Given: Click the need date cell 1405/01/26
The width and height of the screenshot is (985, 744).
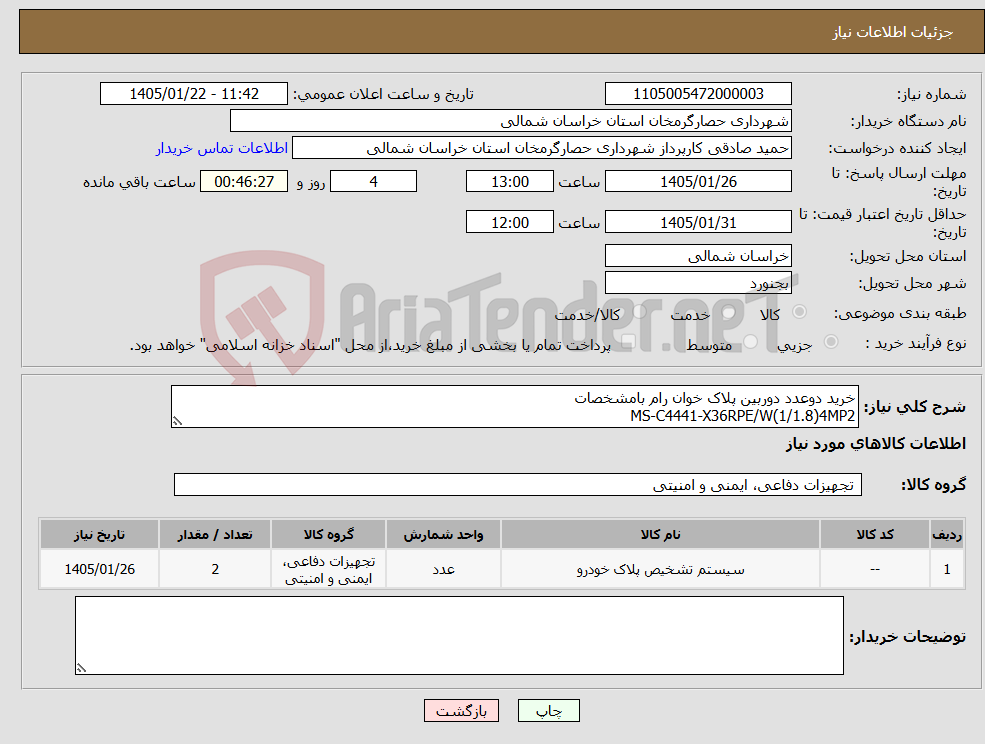Looking at the screenshot, I should (x=99, y=569).
